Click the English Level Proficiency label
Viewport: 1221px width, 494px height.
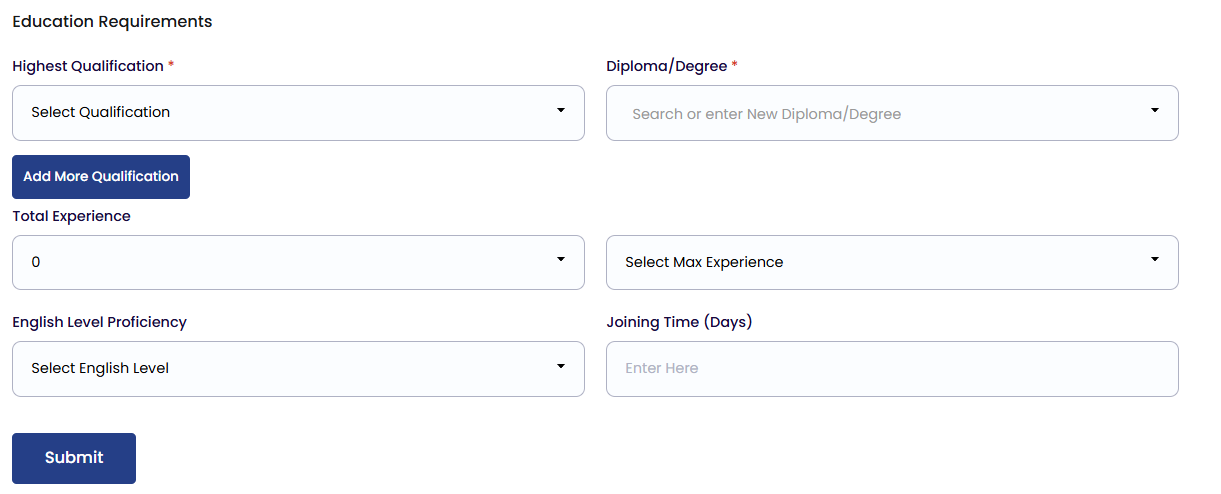(100, 322)
